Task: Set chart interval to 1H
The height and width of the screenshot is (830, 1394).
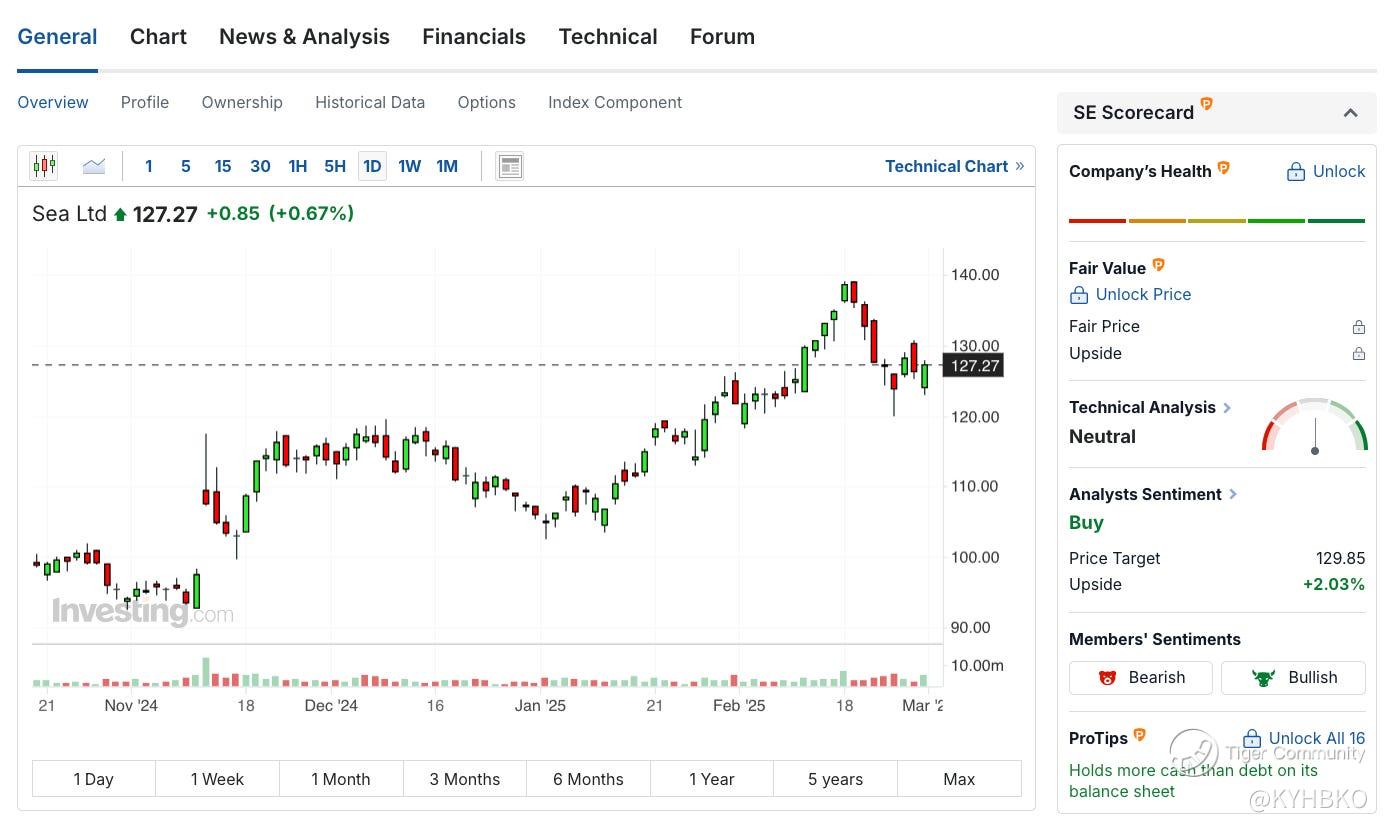Action: point(298,166)
